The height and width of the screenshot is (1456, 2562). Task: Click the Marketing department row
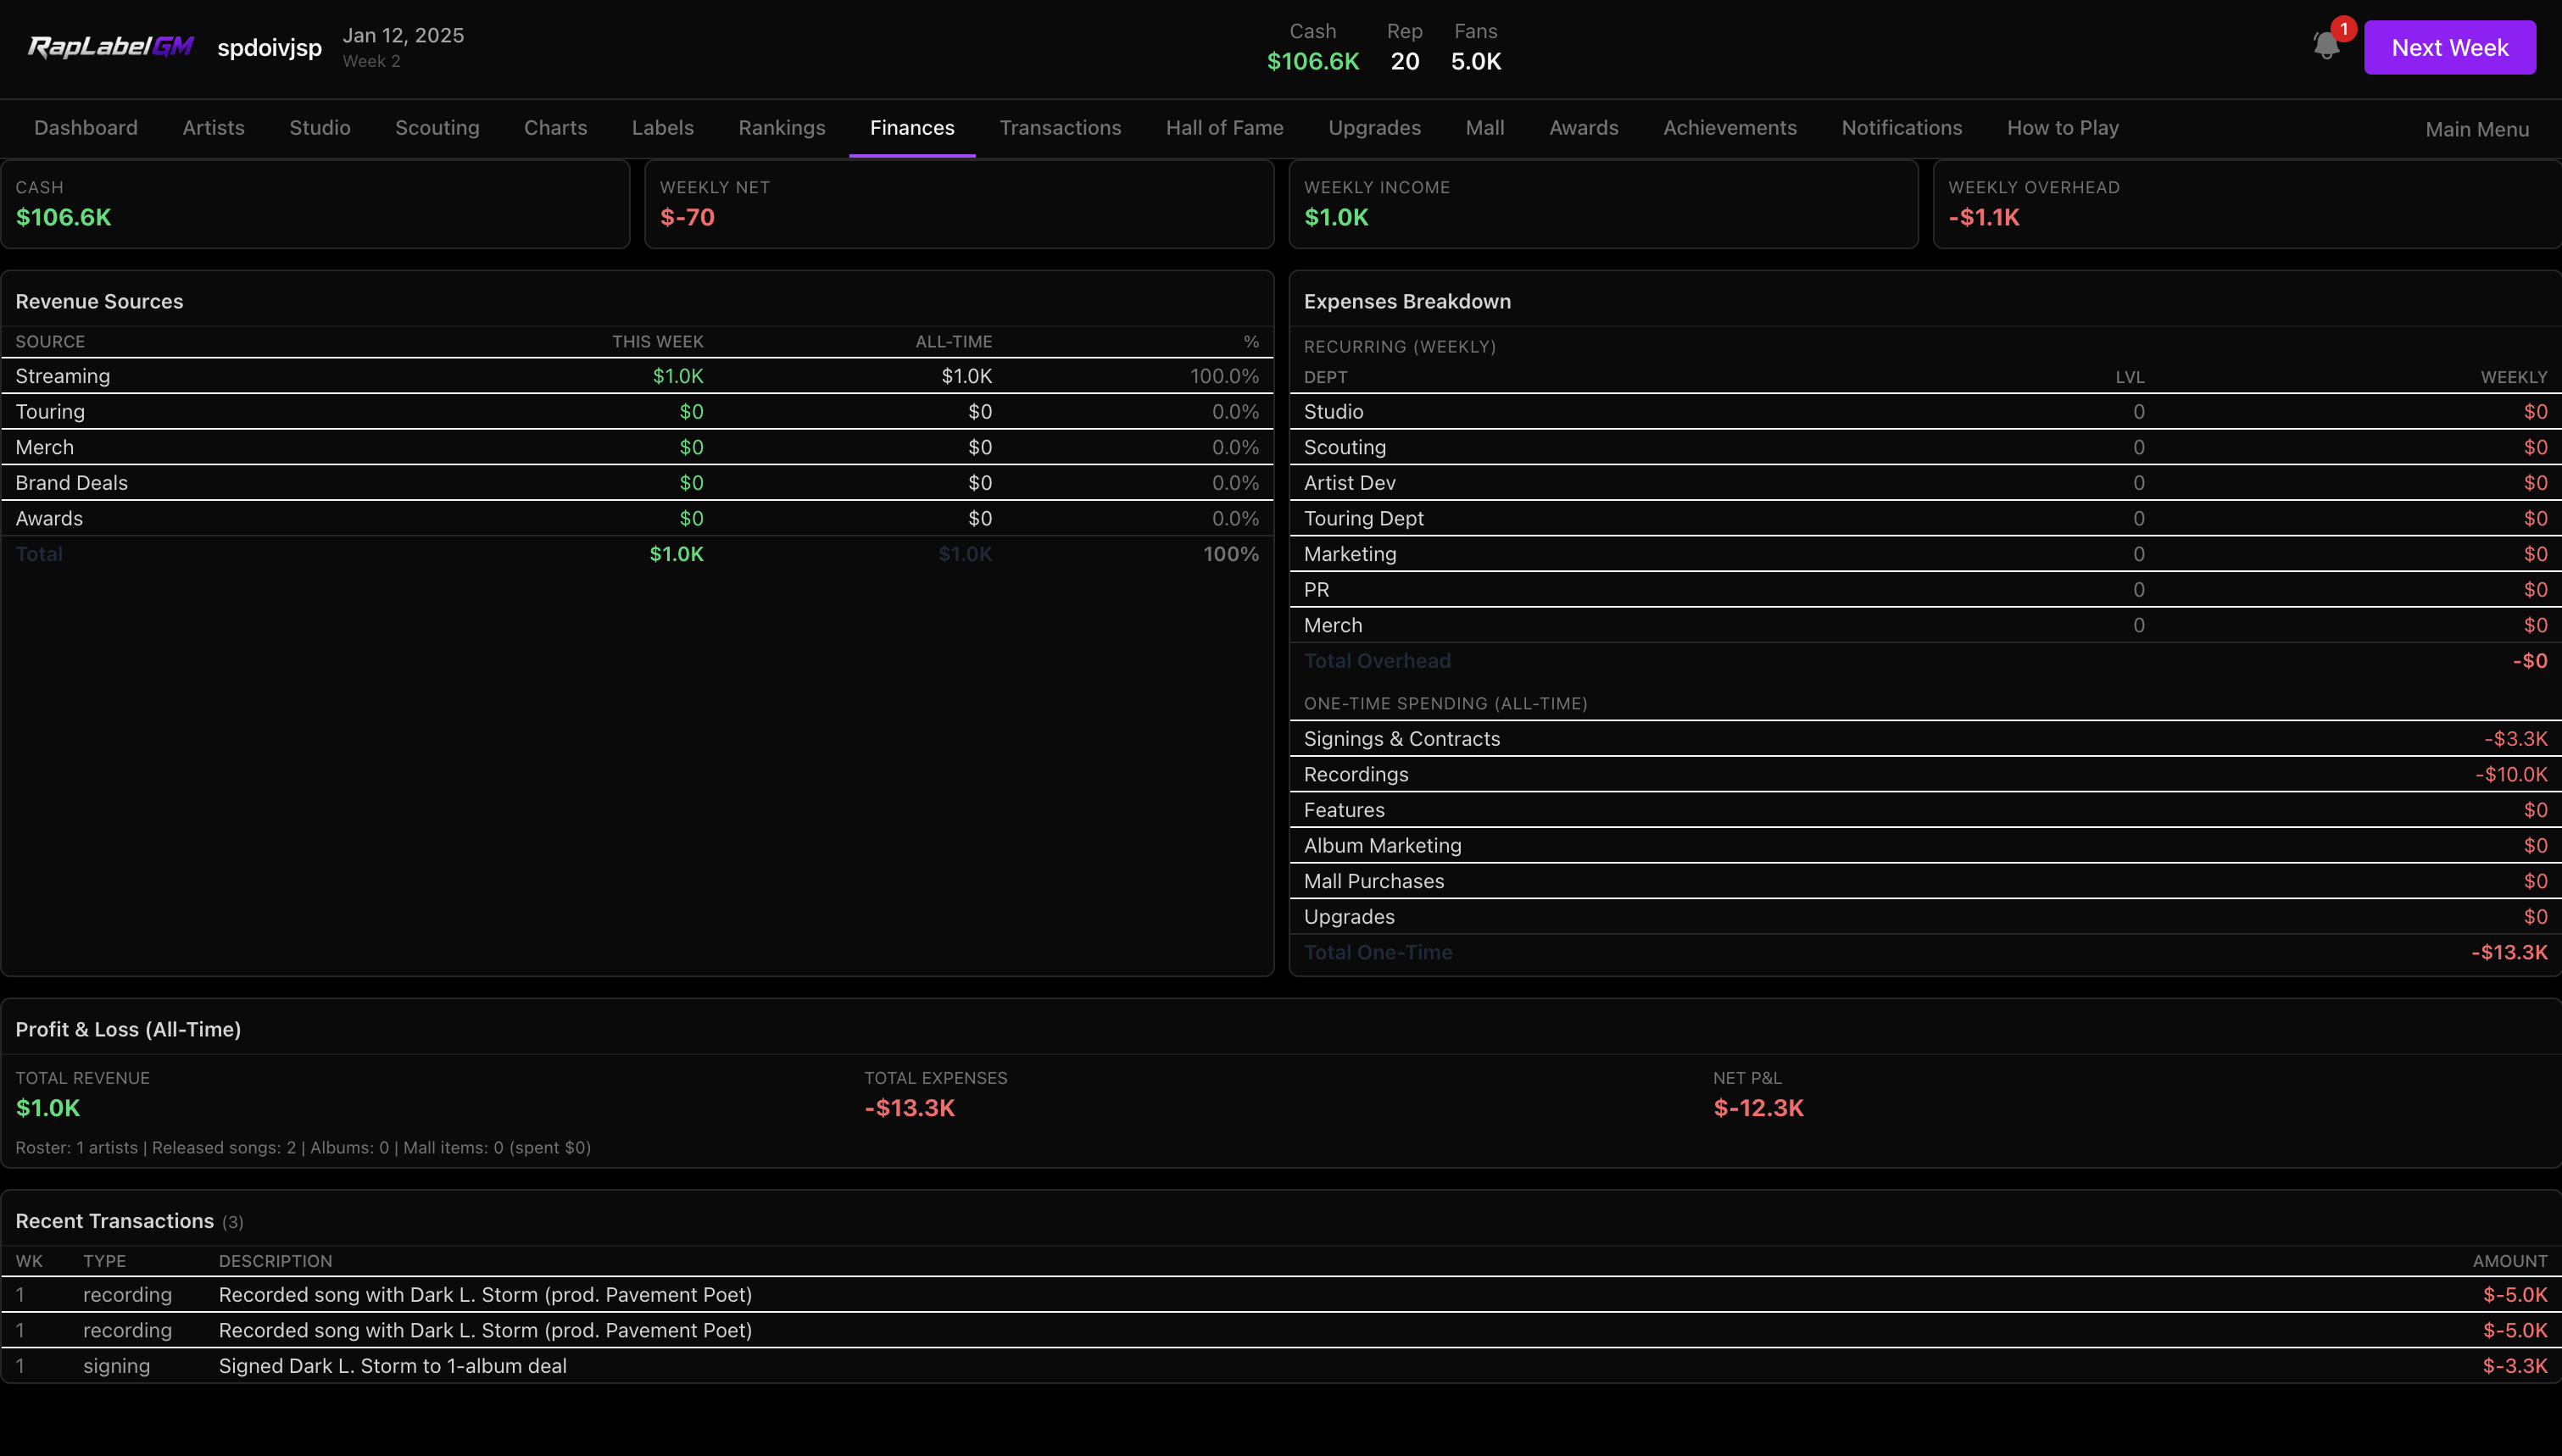[1925, 554]
